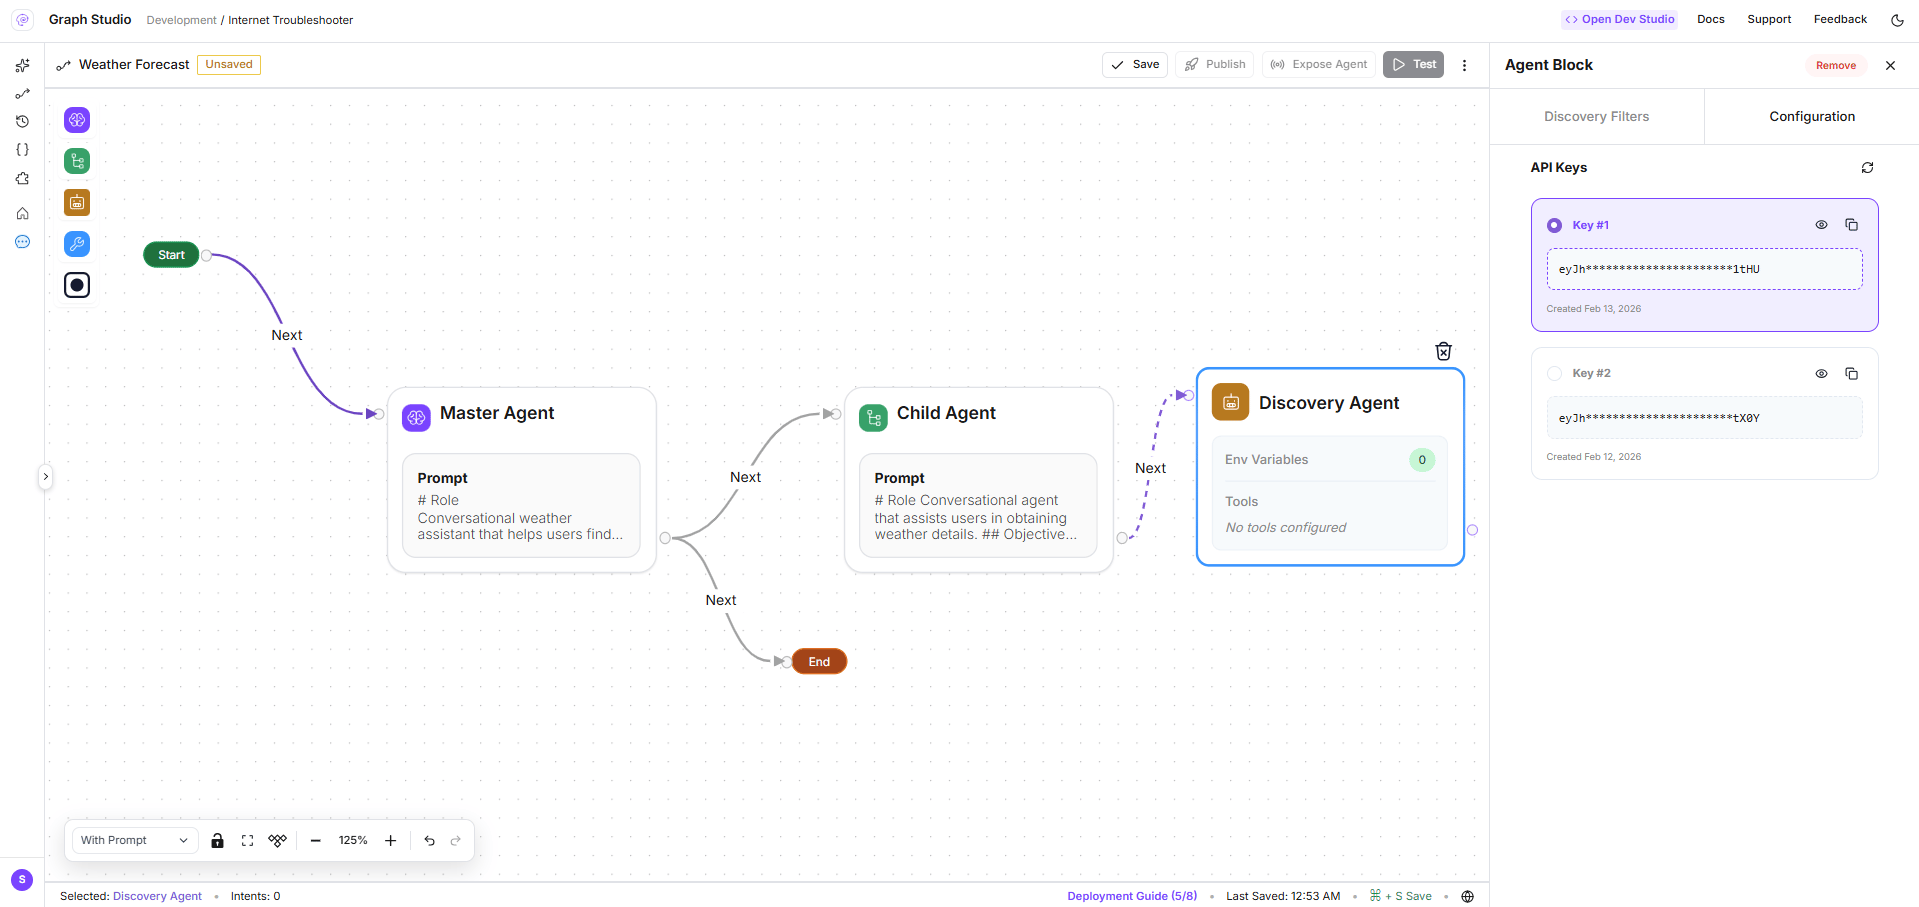Fit the graph to screen

click(247, 841)
